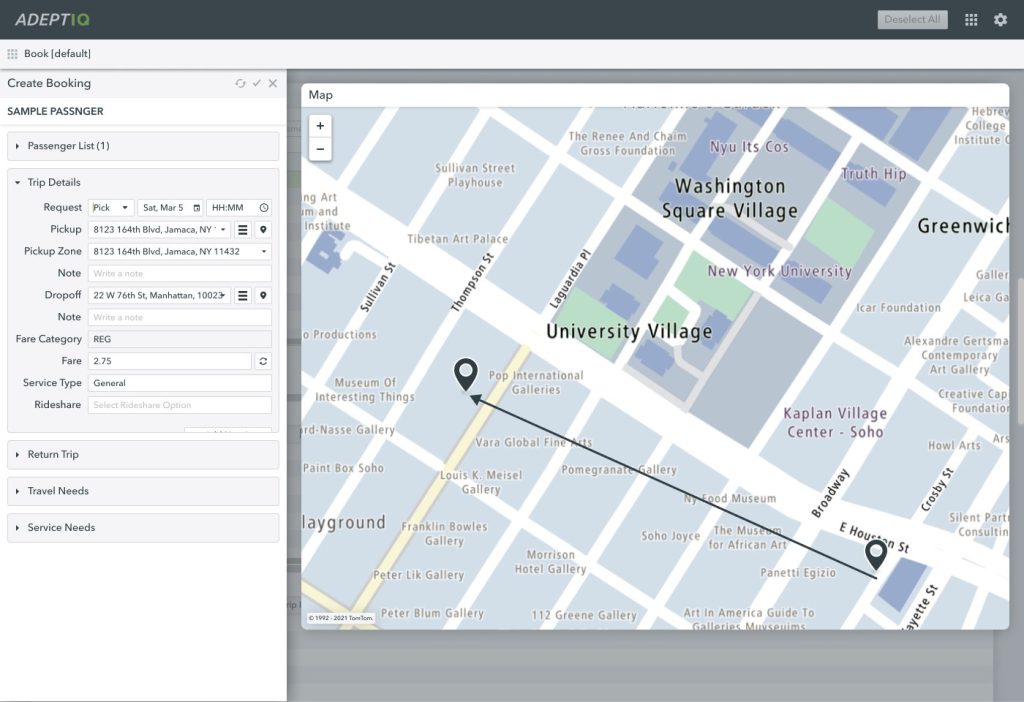Click the Deselect All button
The height and width of the screenshot is (702, 1024).
(912, 19)
